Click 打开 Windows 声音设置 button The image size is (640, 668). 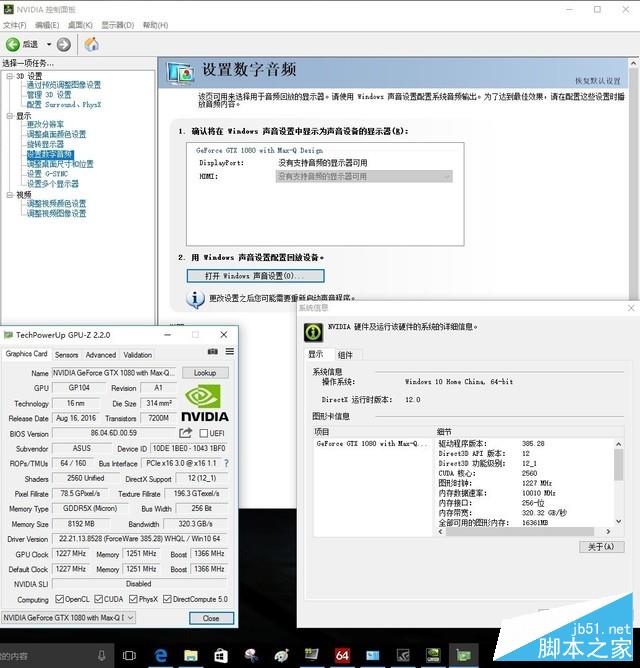pos(255,276)
